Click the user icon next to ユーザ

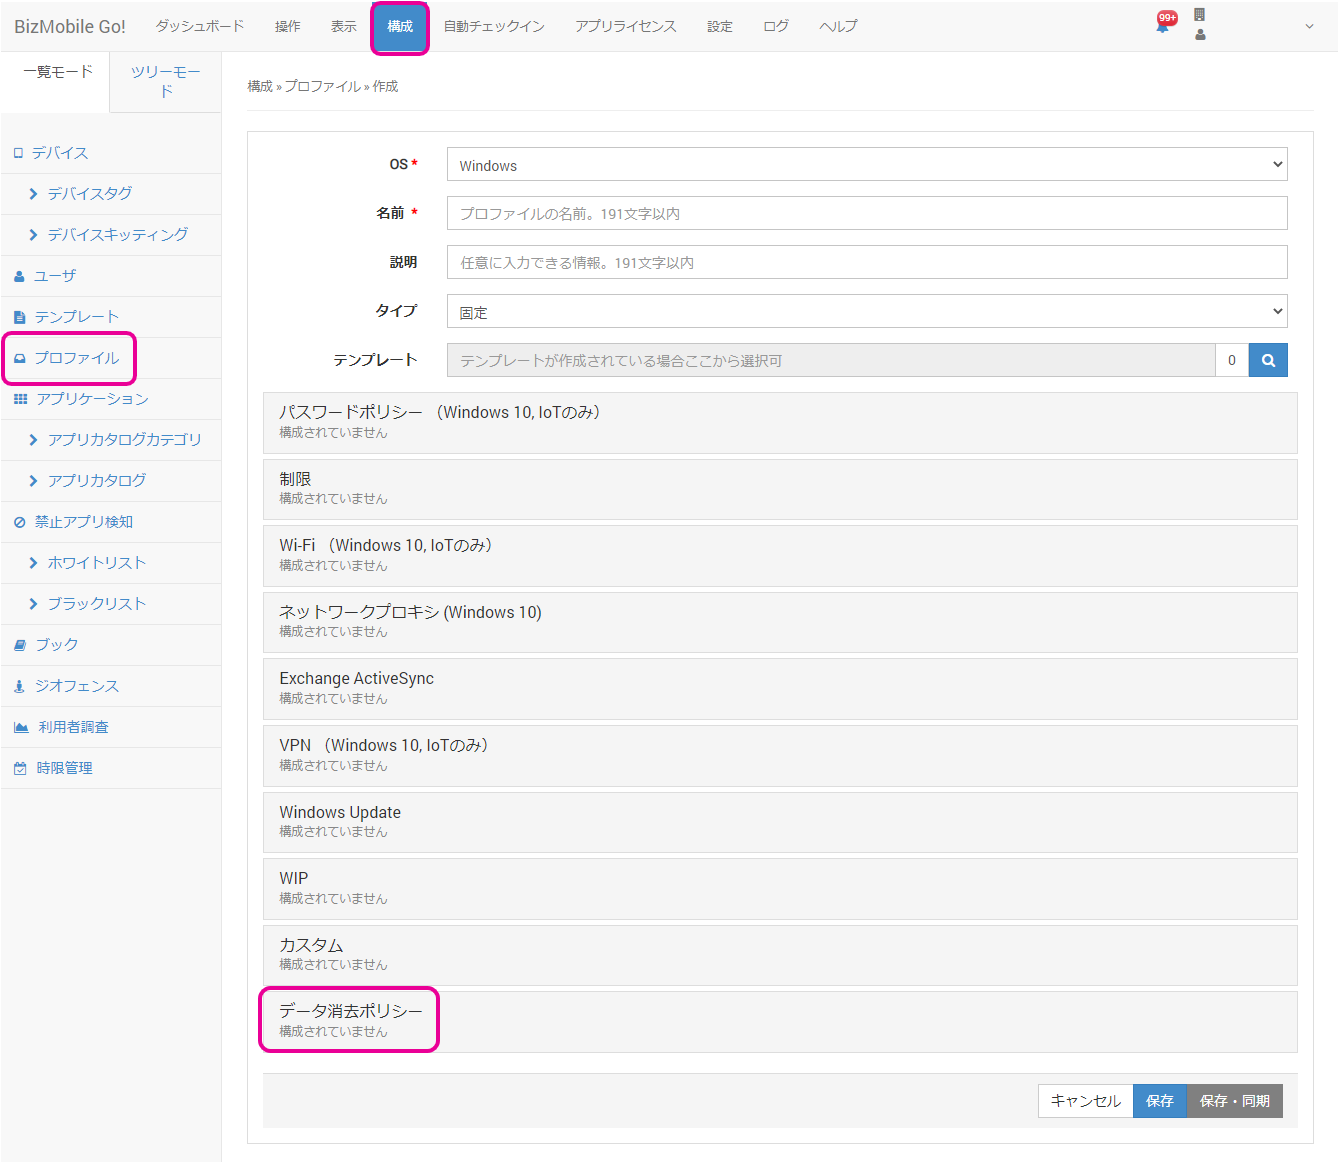point(19,276)
